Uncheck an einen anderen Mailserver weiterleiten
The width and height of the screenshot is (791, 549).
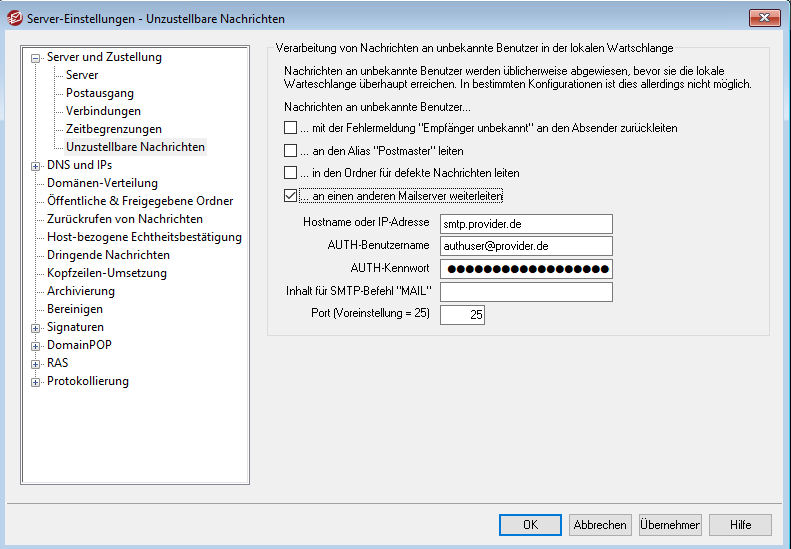tap(291, 196)
